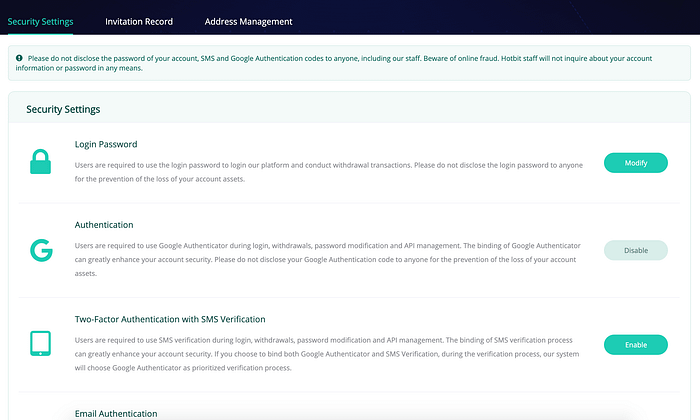
Task: Disable Google Authentication
Action: [x=636, y=250]
